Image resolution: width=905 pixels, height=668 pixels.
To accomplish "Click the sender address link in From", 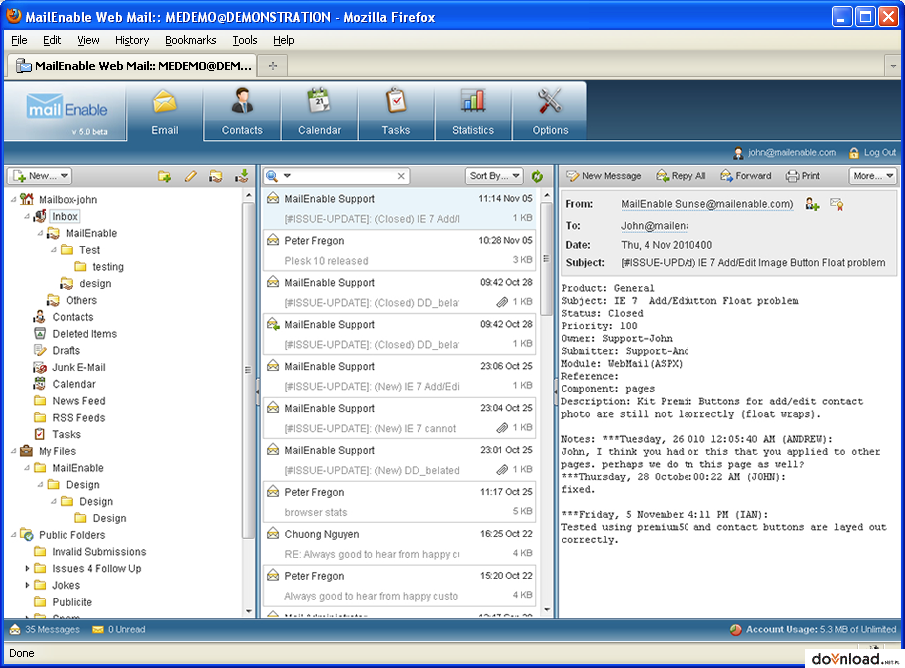I will (707, 204).
